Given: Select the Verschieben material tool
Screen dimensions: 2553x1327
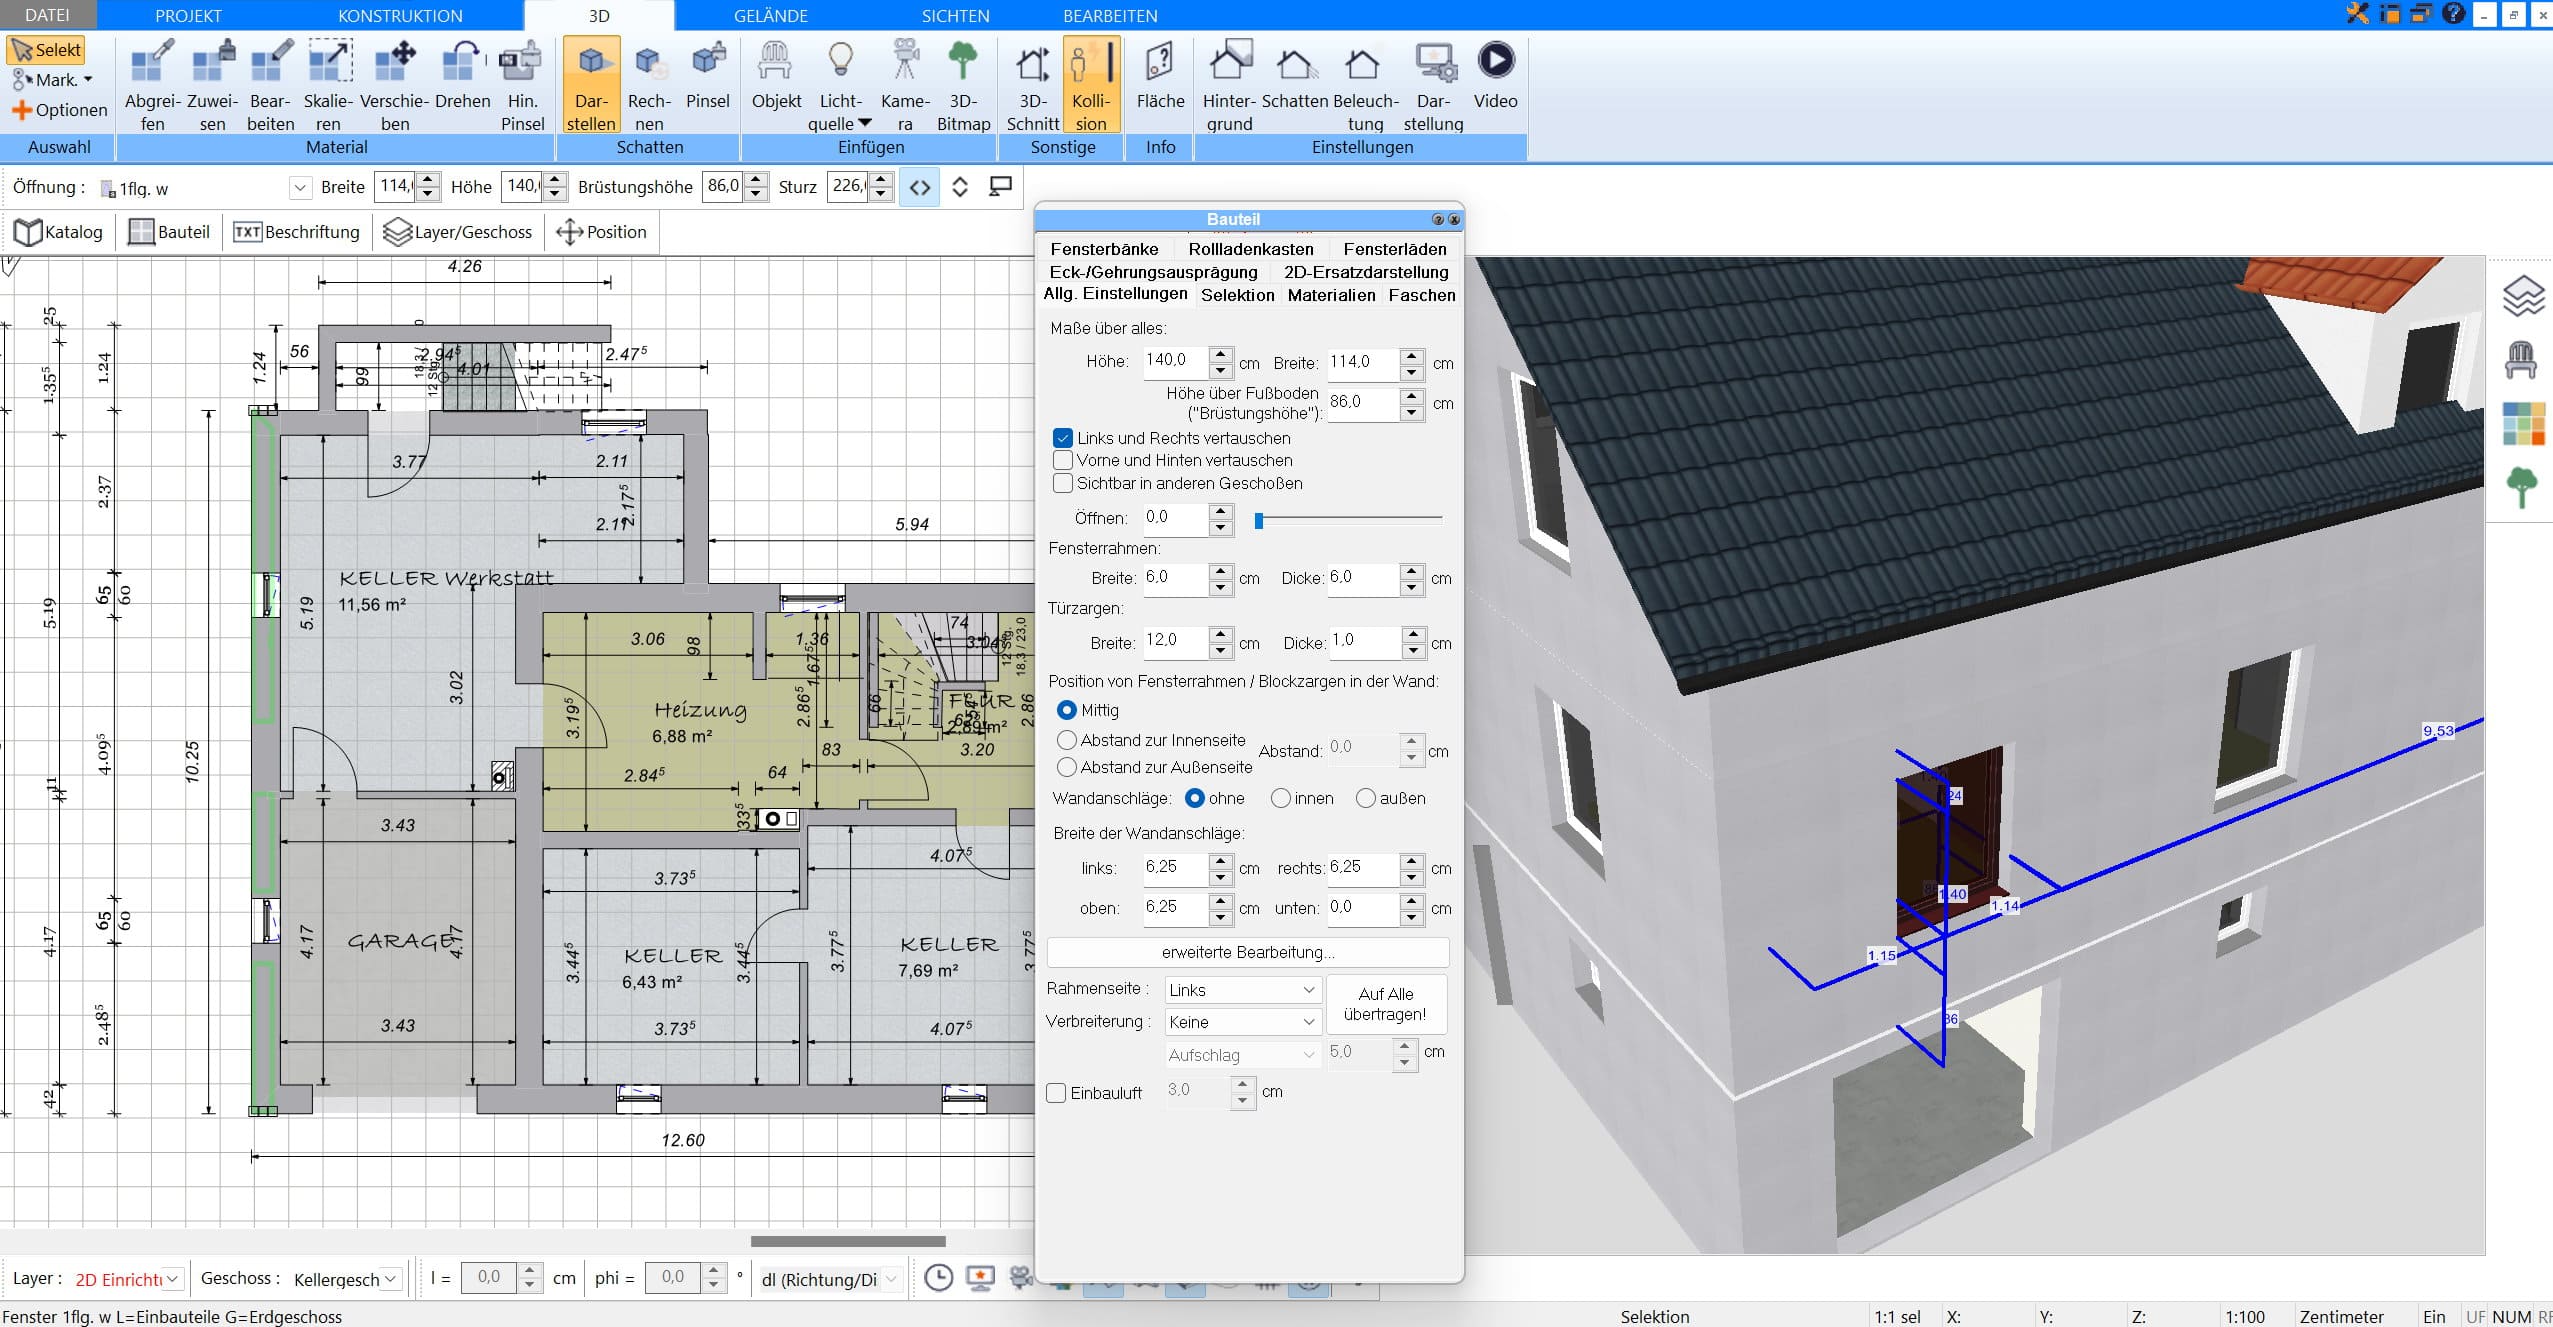Looking at the screenshot, I should click(395, 86).
